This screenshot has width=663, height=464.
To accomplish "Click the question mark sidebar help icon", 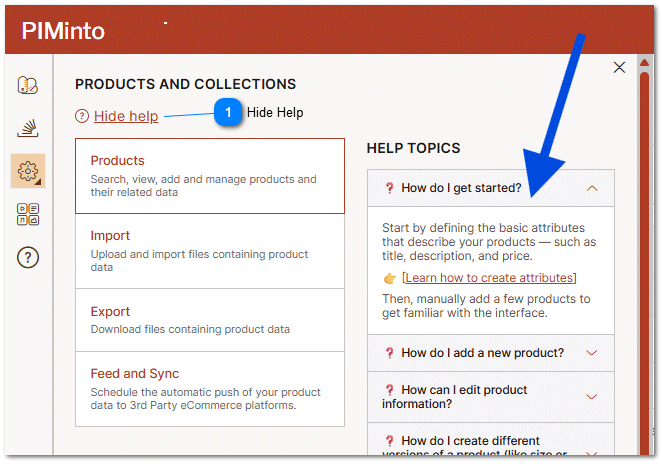I will 28,258.
